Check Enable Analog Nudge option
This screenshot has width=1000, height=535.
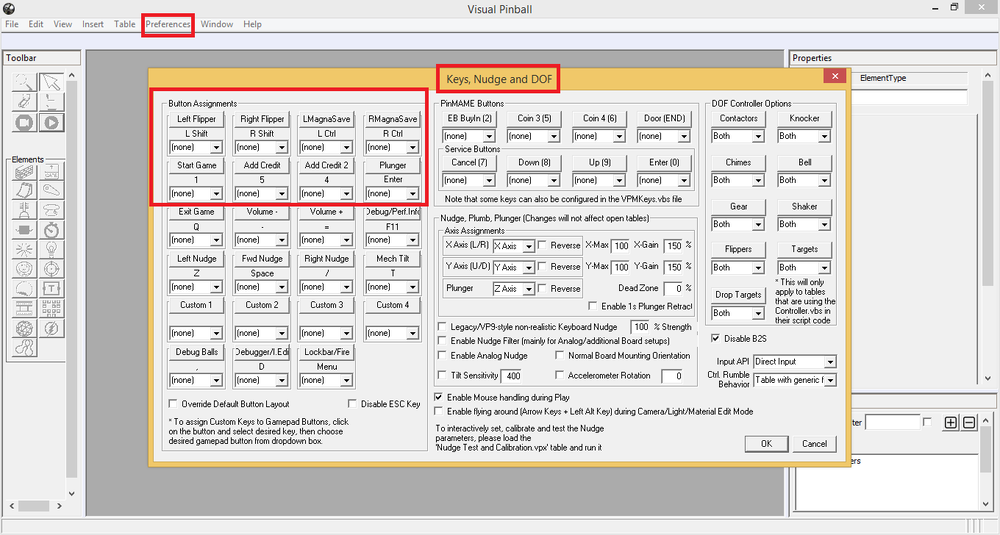(x=441, y=356)
